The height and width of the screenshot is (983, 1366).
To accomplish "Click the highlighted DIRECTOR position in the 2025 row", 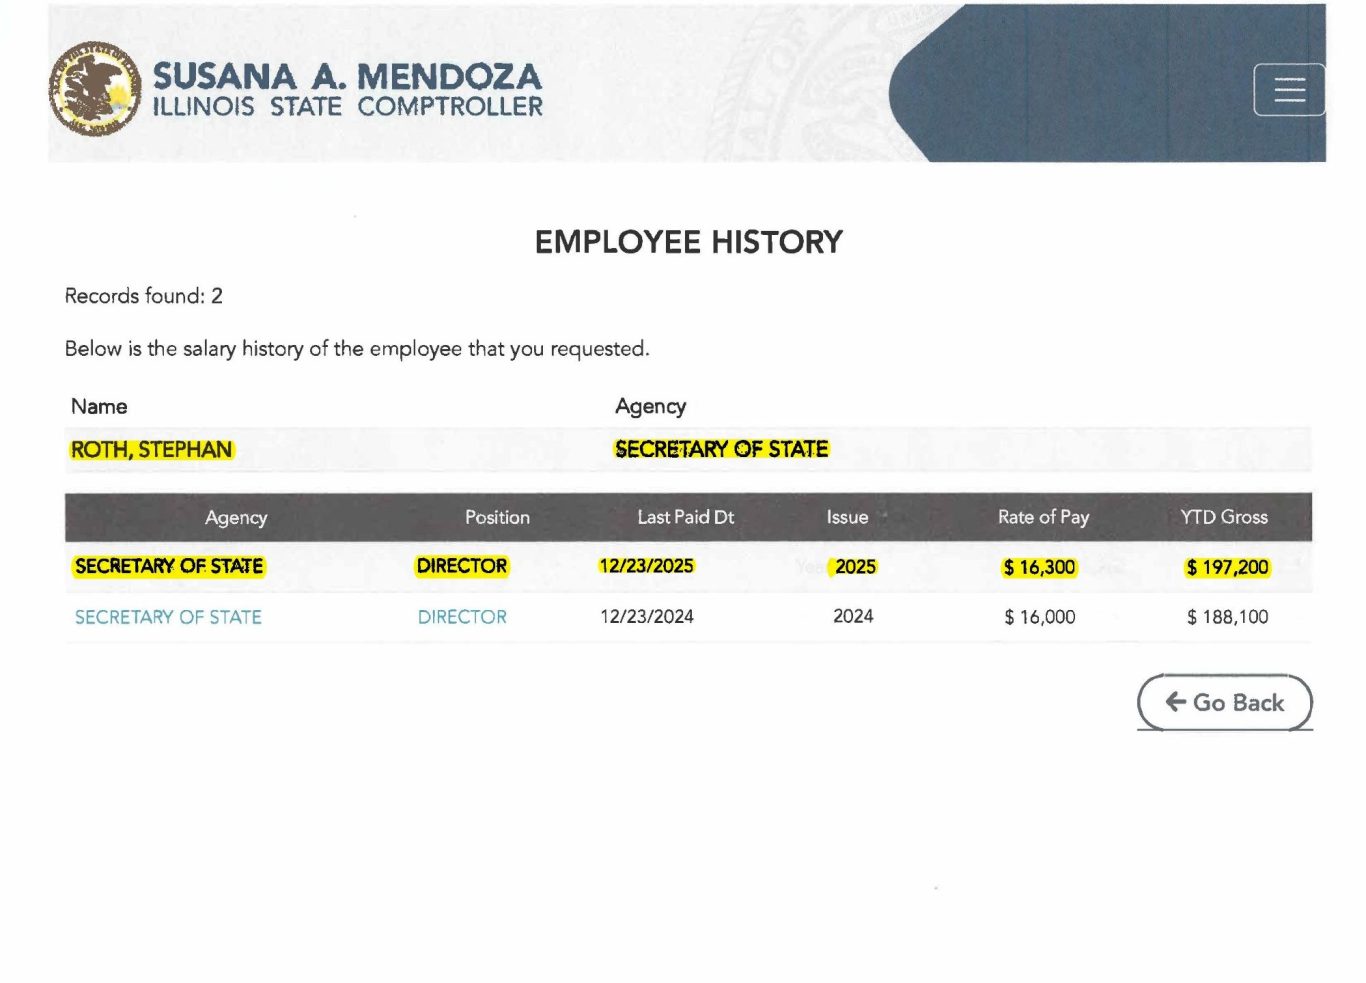I will pyautogui.click(x=462, y=566).
